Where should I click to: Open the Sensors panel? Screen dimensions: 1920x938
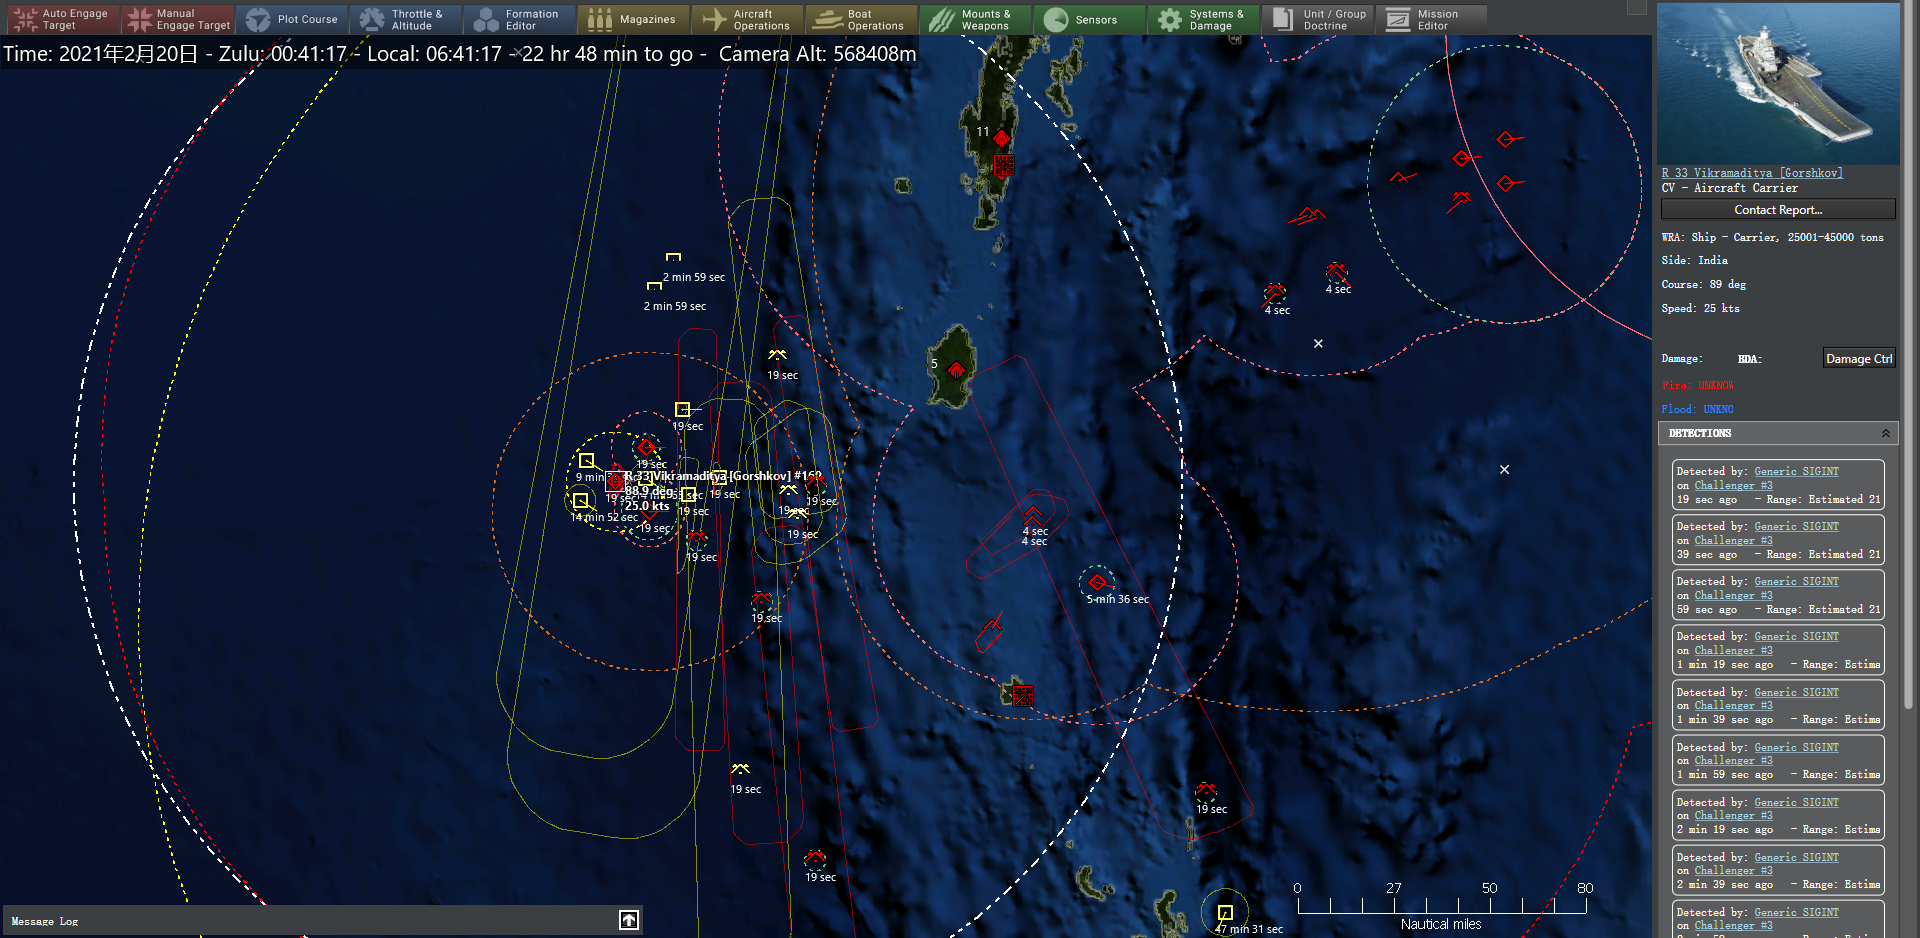click(1089, 19)
